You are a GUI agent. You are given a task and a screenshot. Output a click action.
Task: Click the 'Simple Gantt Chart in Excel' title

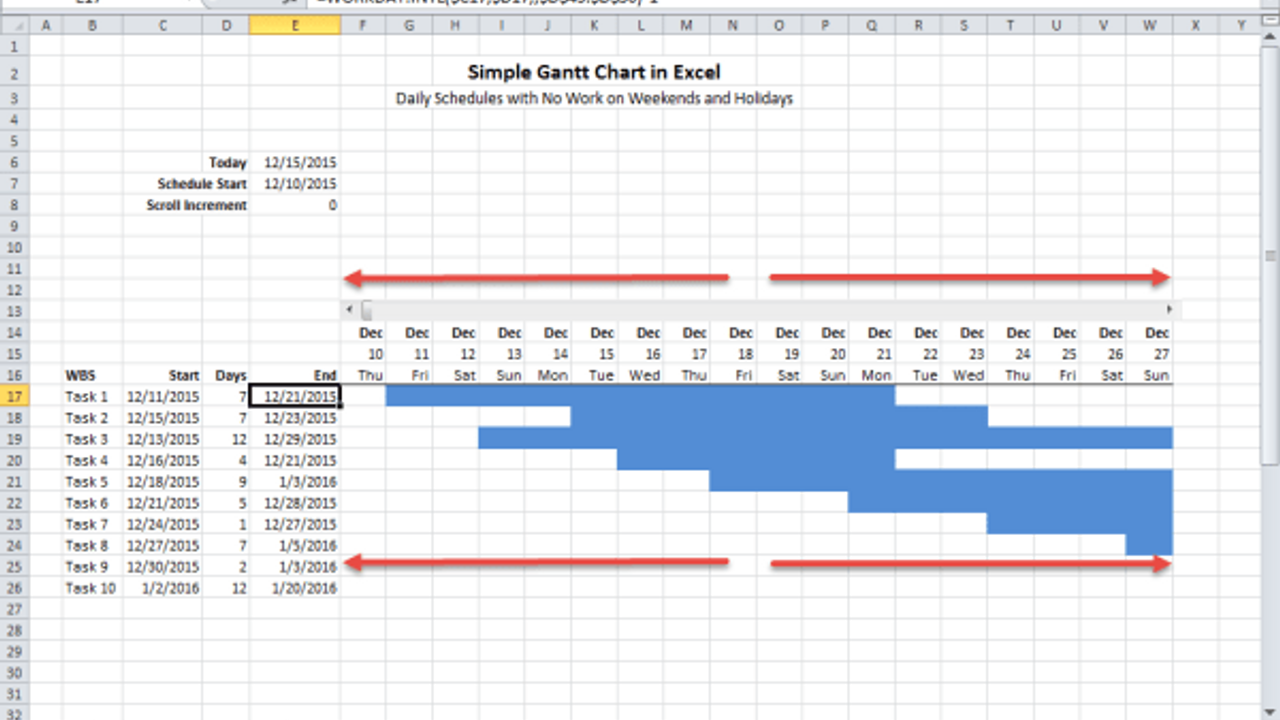[x=594, y=72]
